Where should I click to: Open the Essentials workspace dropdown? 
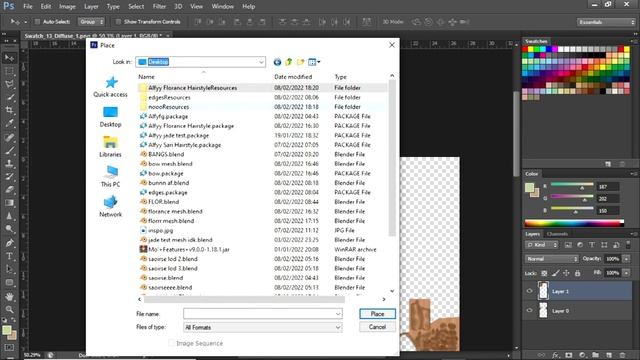(x=606, y=22)
